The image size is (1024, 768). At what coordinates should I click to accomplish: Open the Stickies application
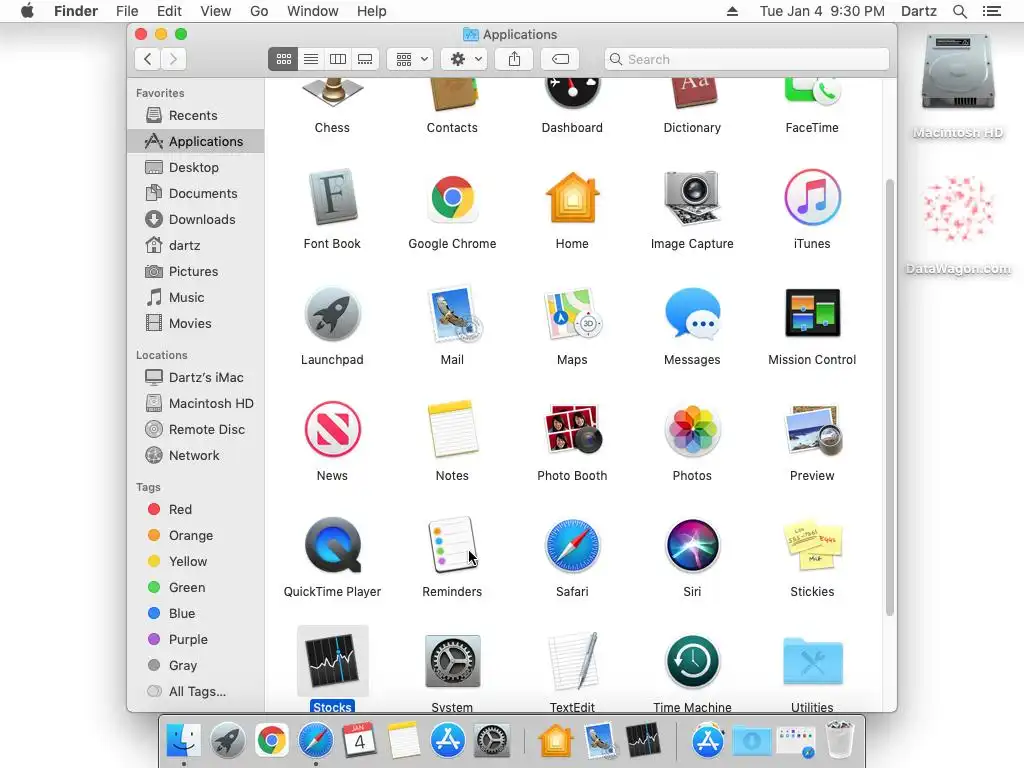pos(812,546)
